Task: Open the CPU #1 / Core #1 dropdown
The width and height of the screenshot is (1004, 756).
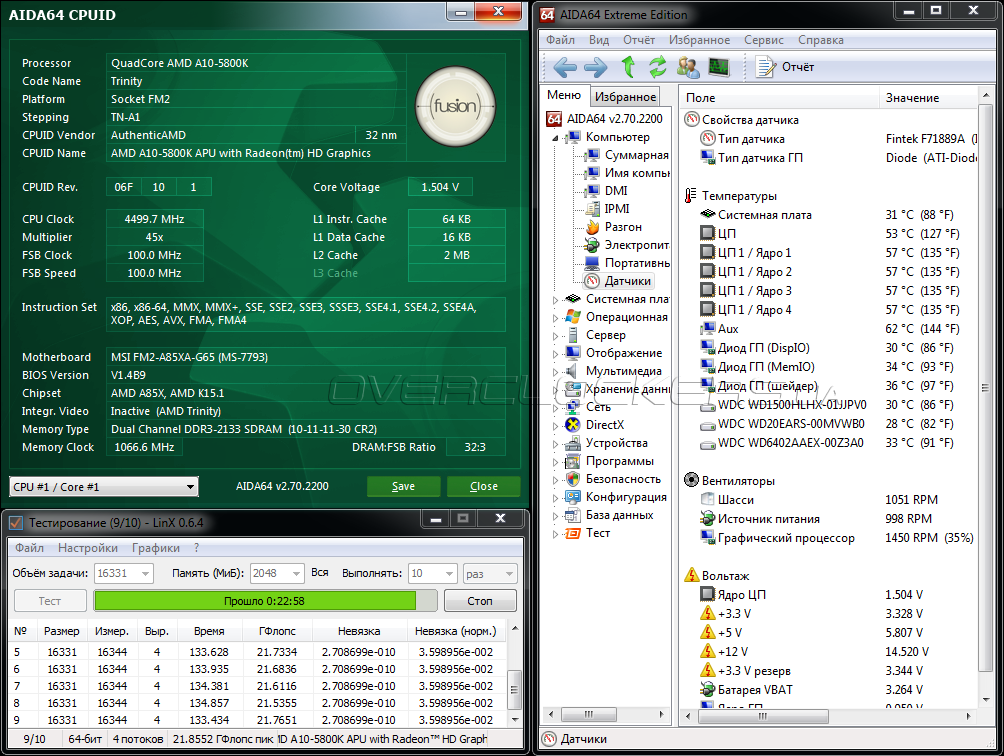Action: pos(104,487)
